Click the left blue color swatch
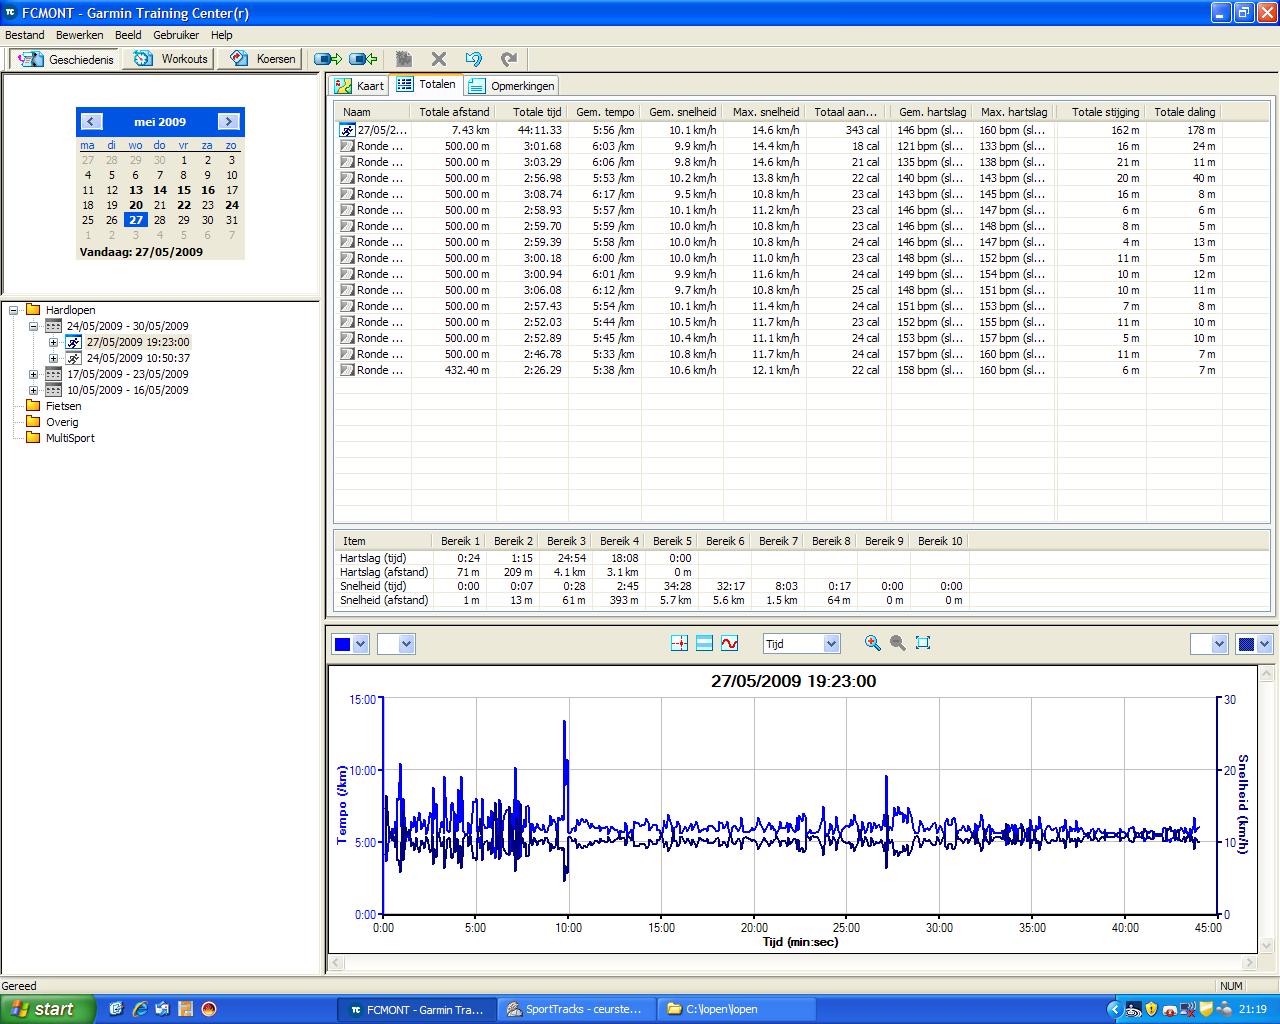 [342, 644]
